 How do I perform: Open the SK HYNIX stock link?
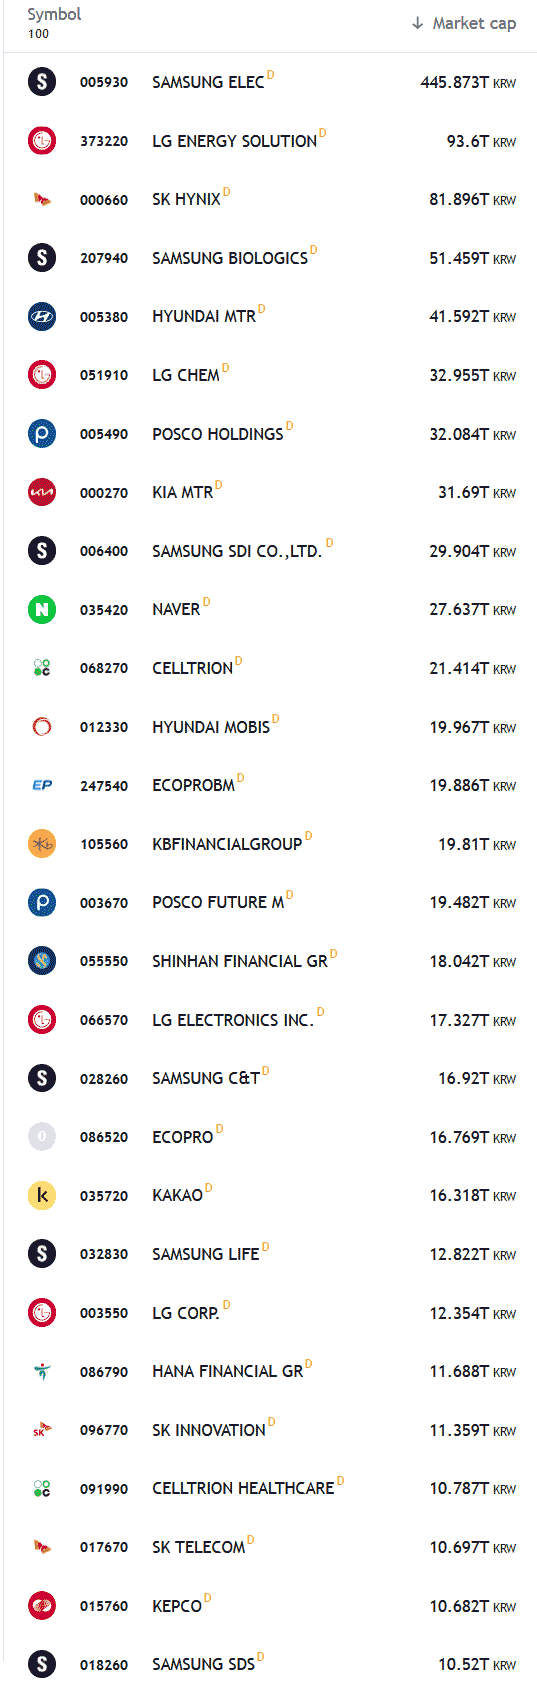coord(186,199)
